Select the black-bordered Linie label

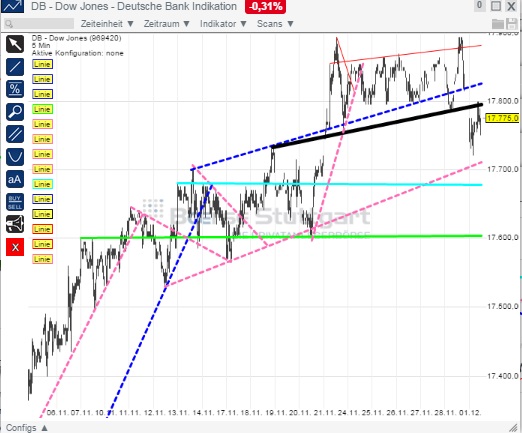(x=42, y=214)
